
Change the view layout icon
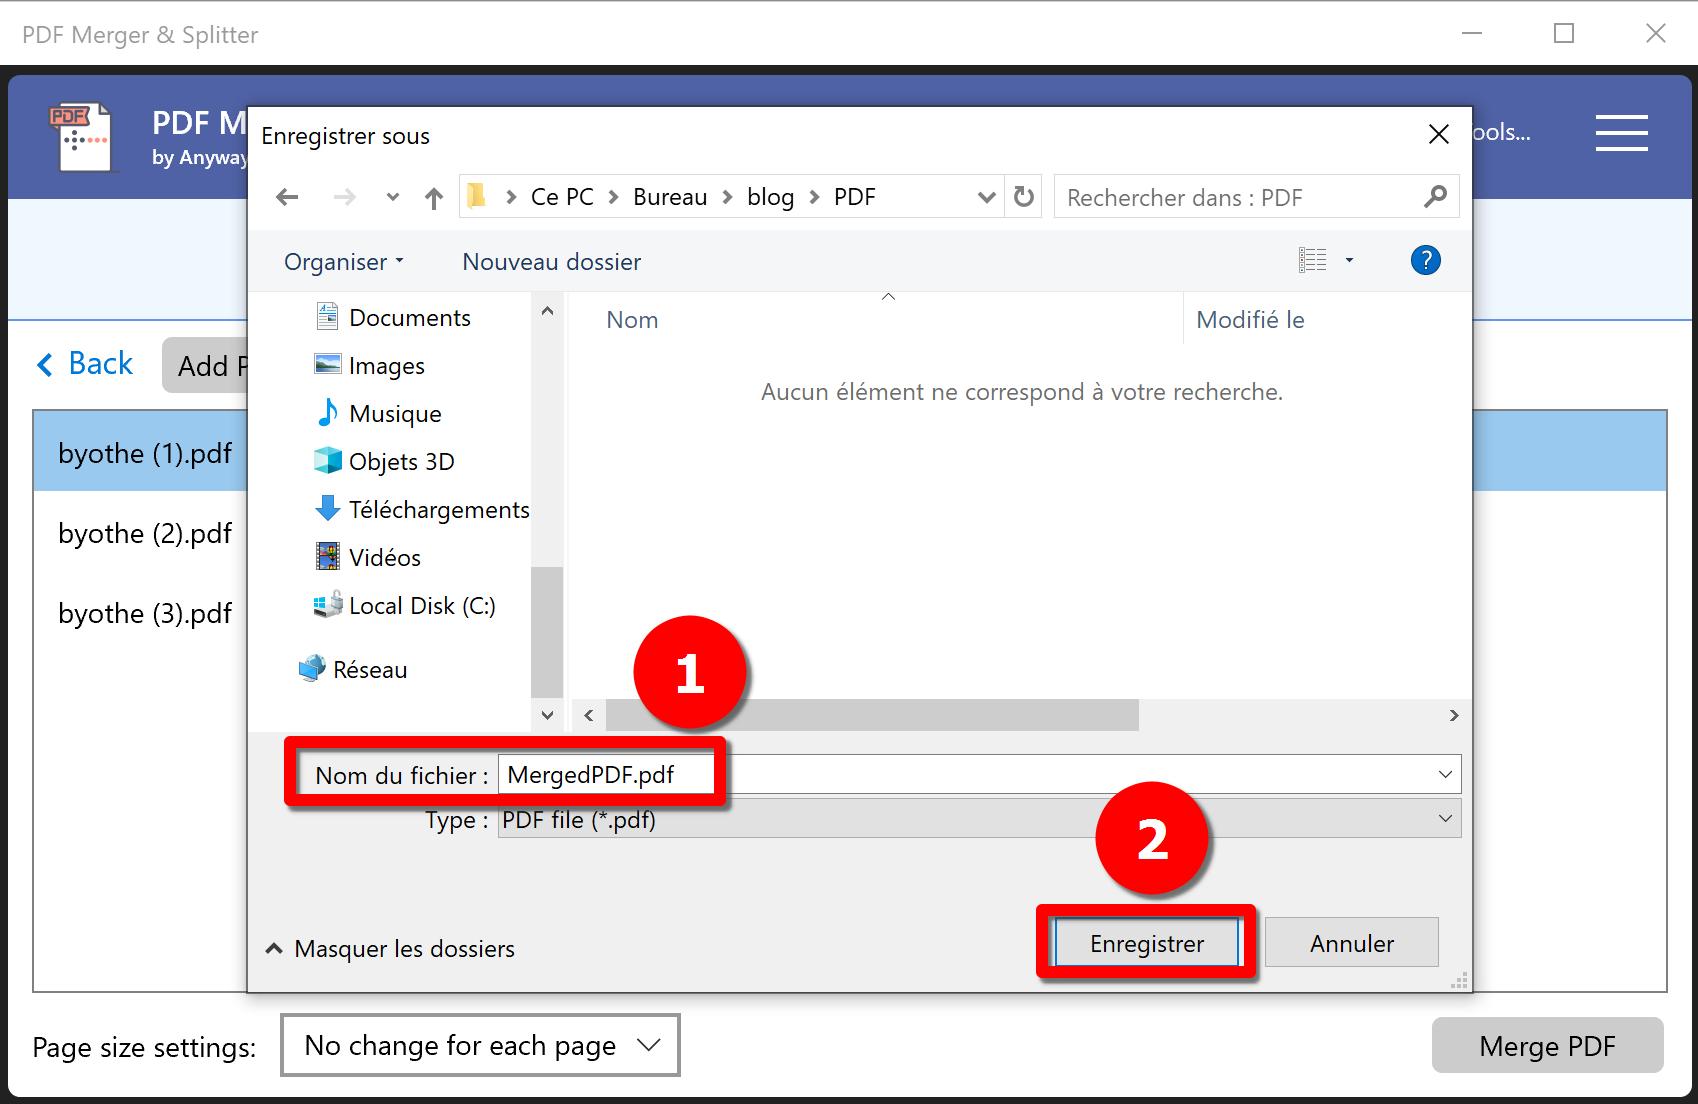1312,261
